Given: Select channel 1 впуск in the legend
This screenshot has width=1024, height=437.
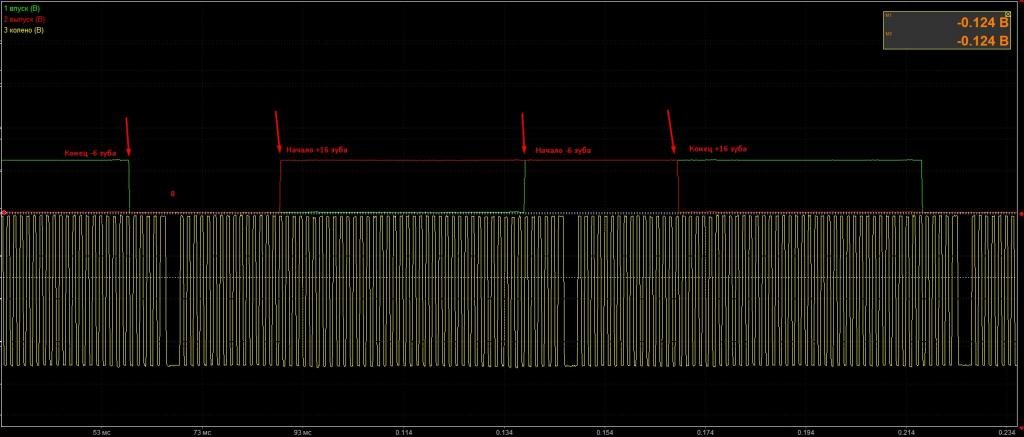Looking at the screenshot, I should pyautogui.click(x=22, y=8).
